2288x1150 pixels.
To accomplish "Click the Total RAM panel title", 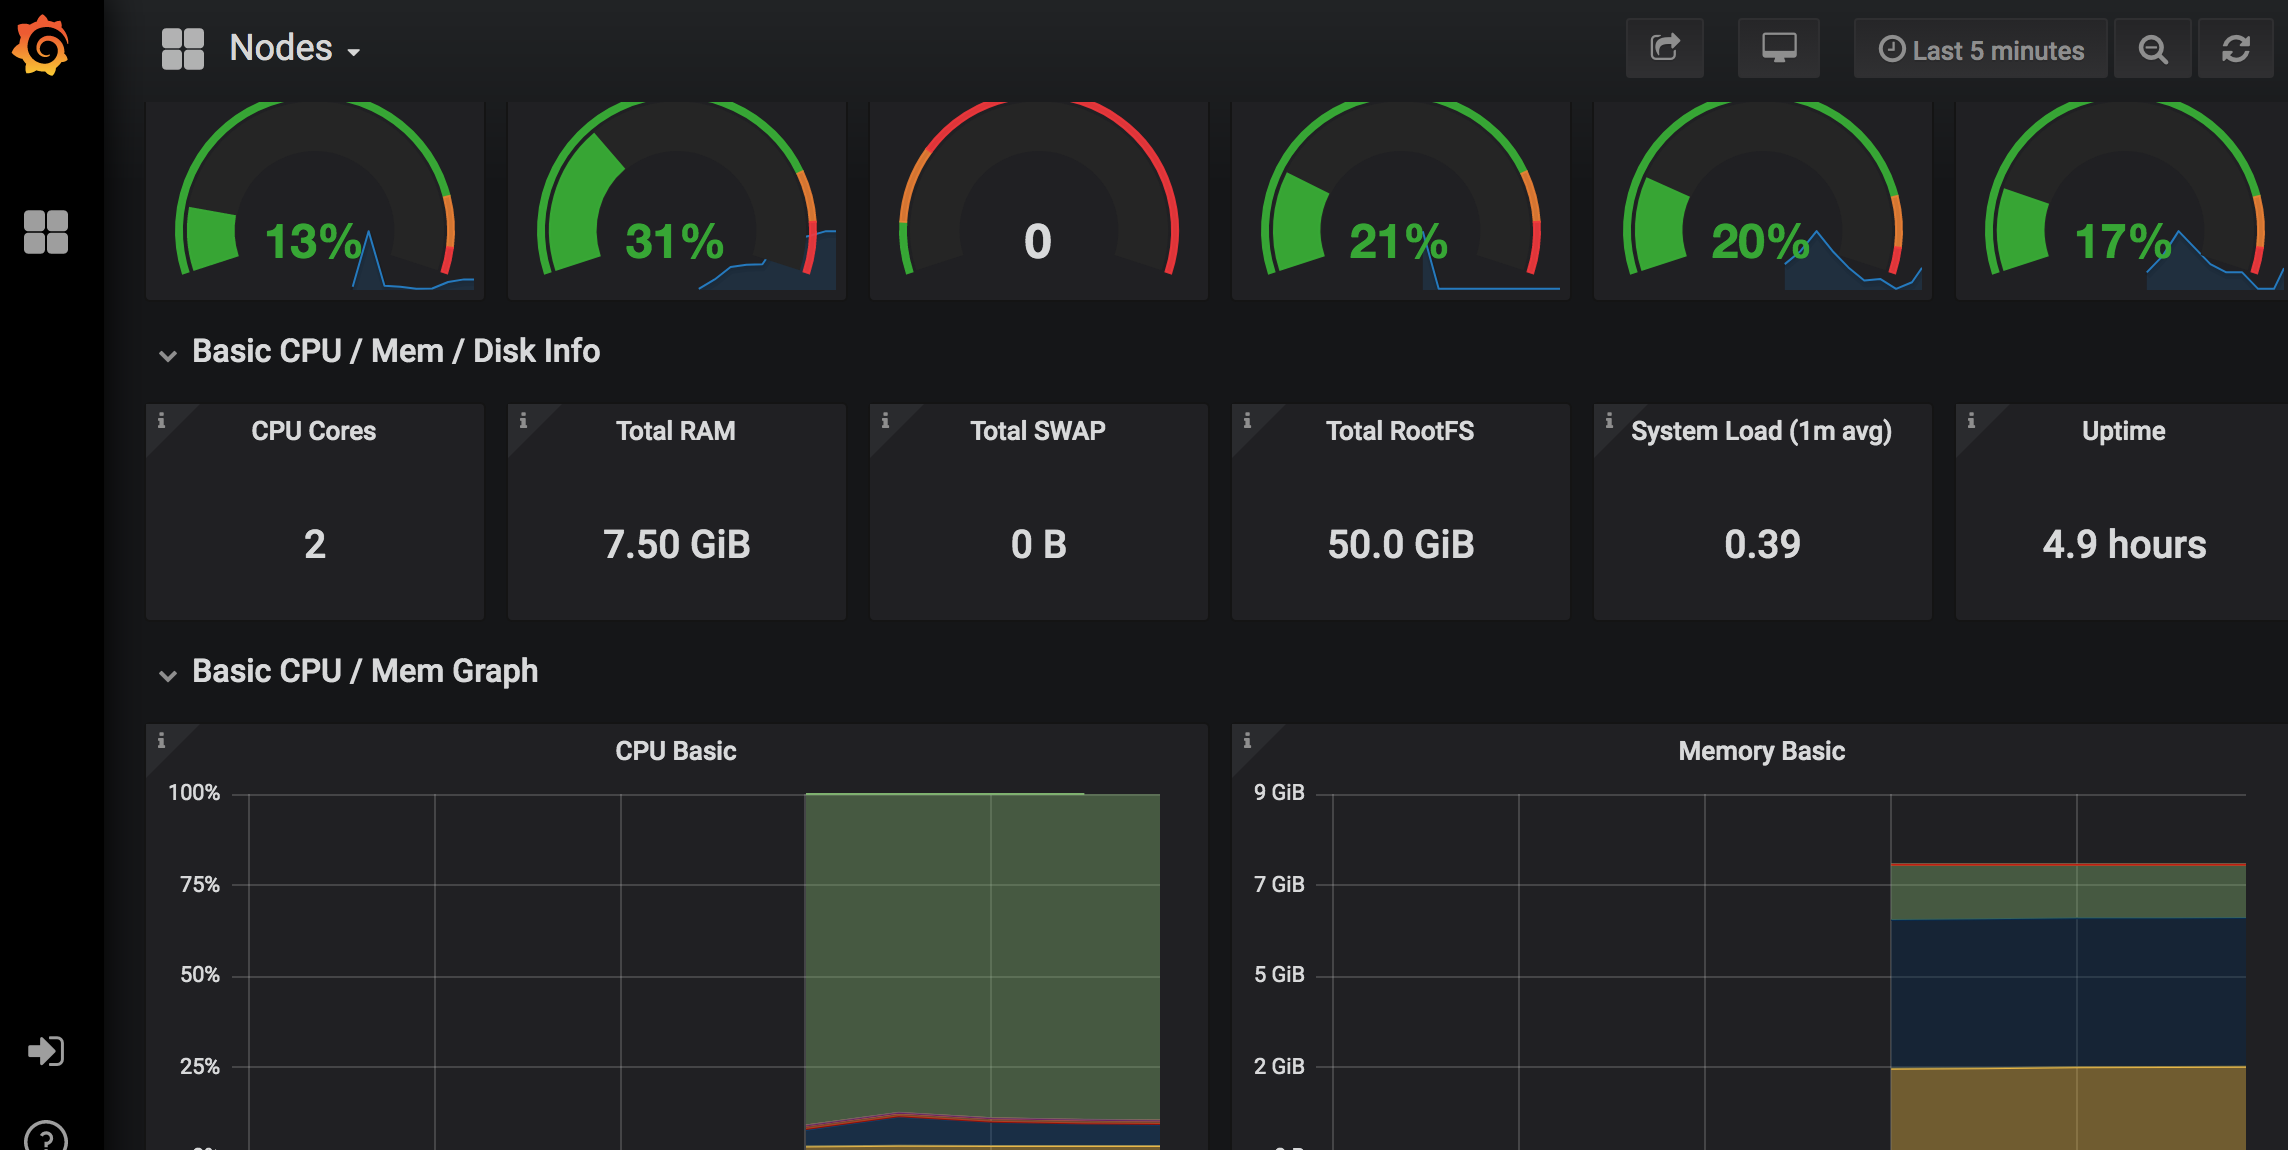I will point(675,431).
